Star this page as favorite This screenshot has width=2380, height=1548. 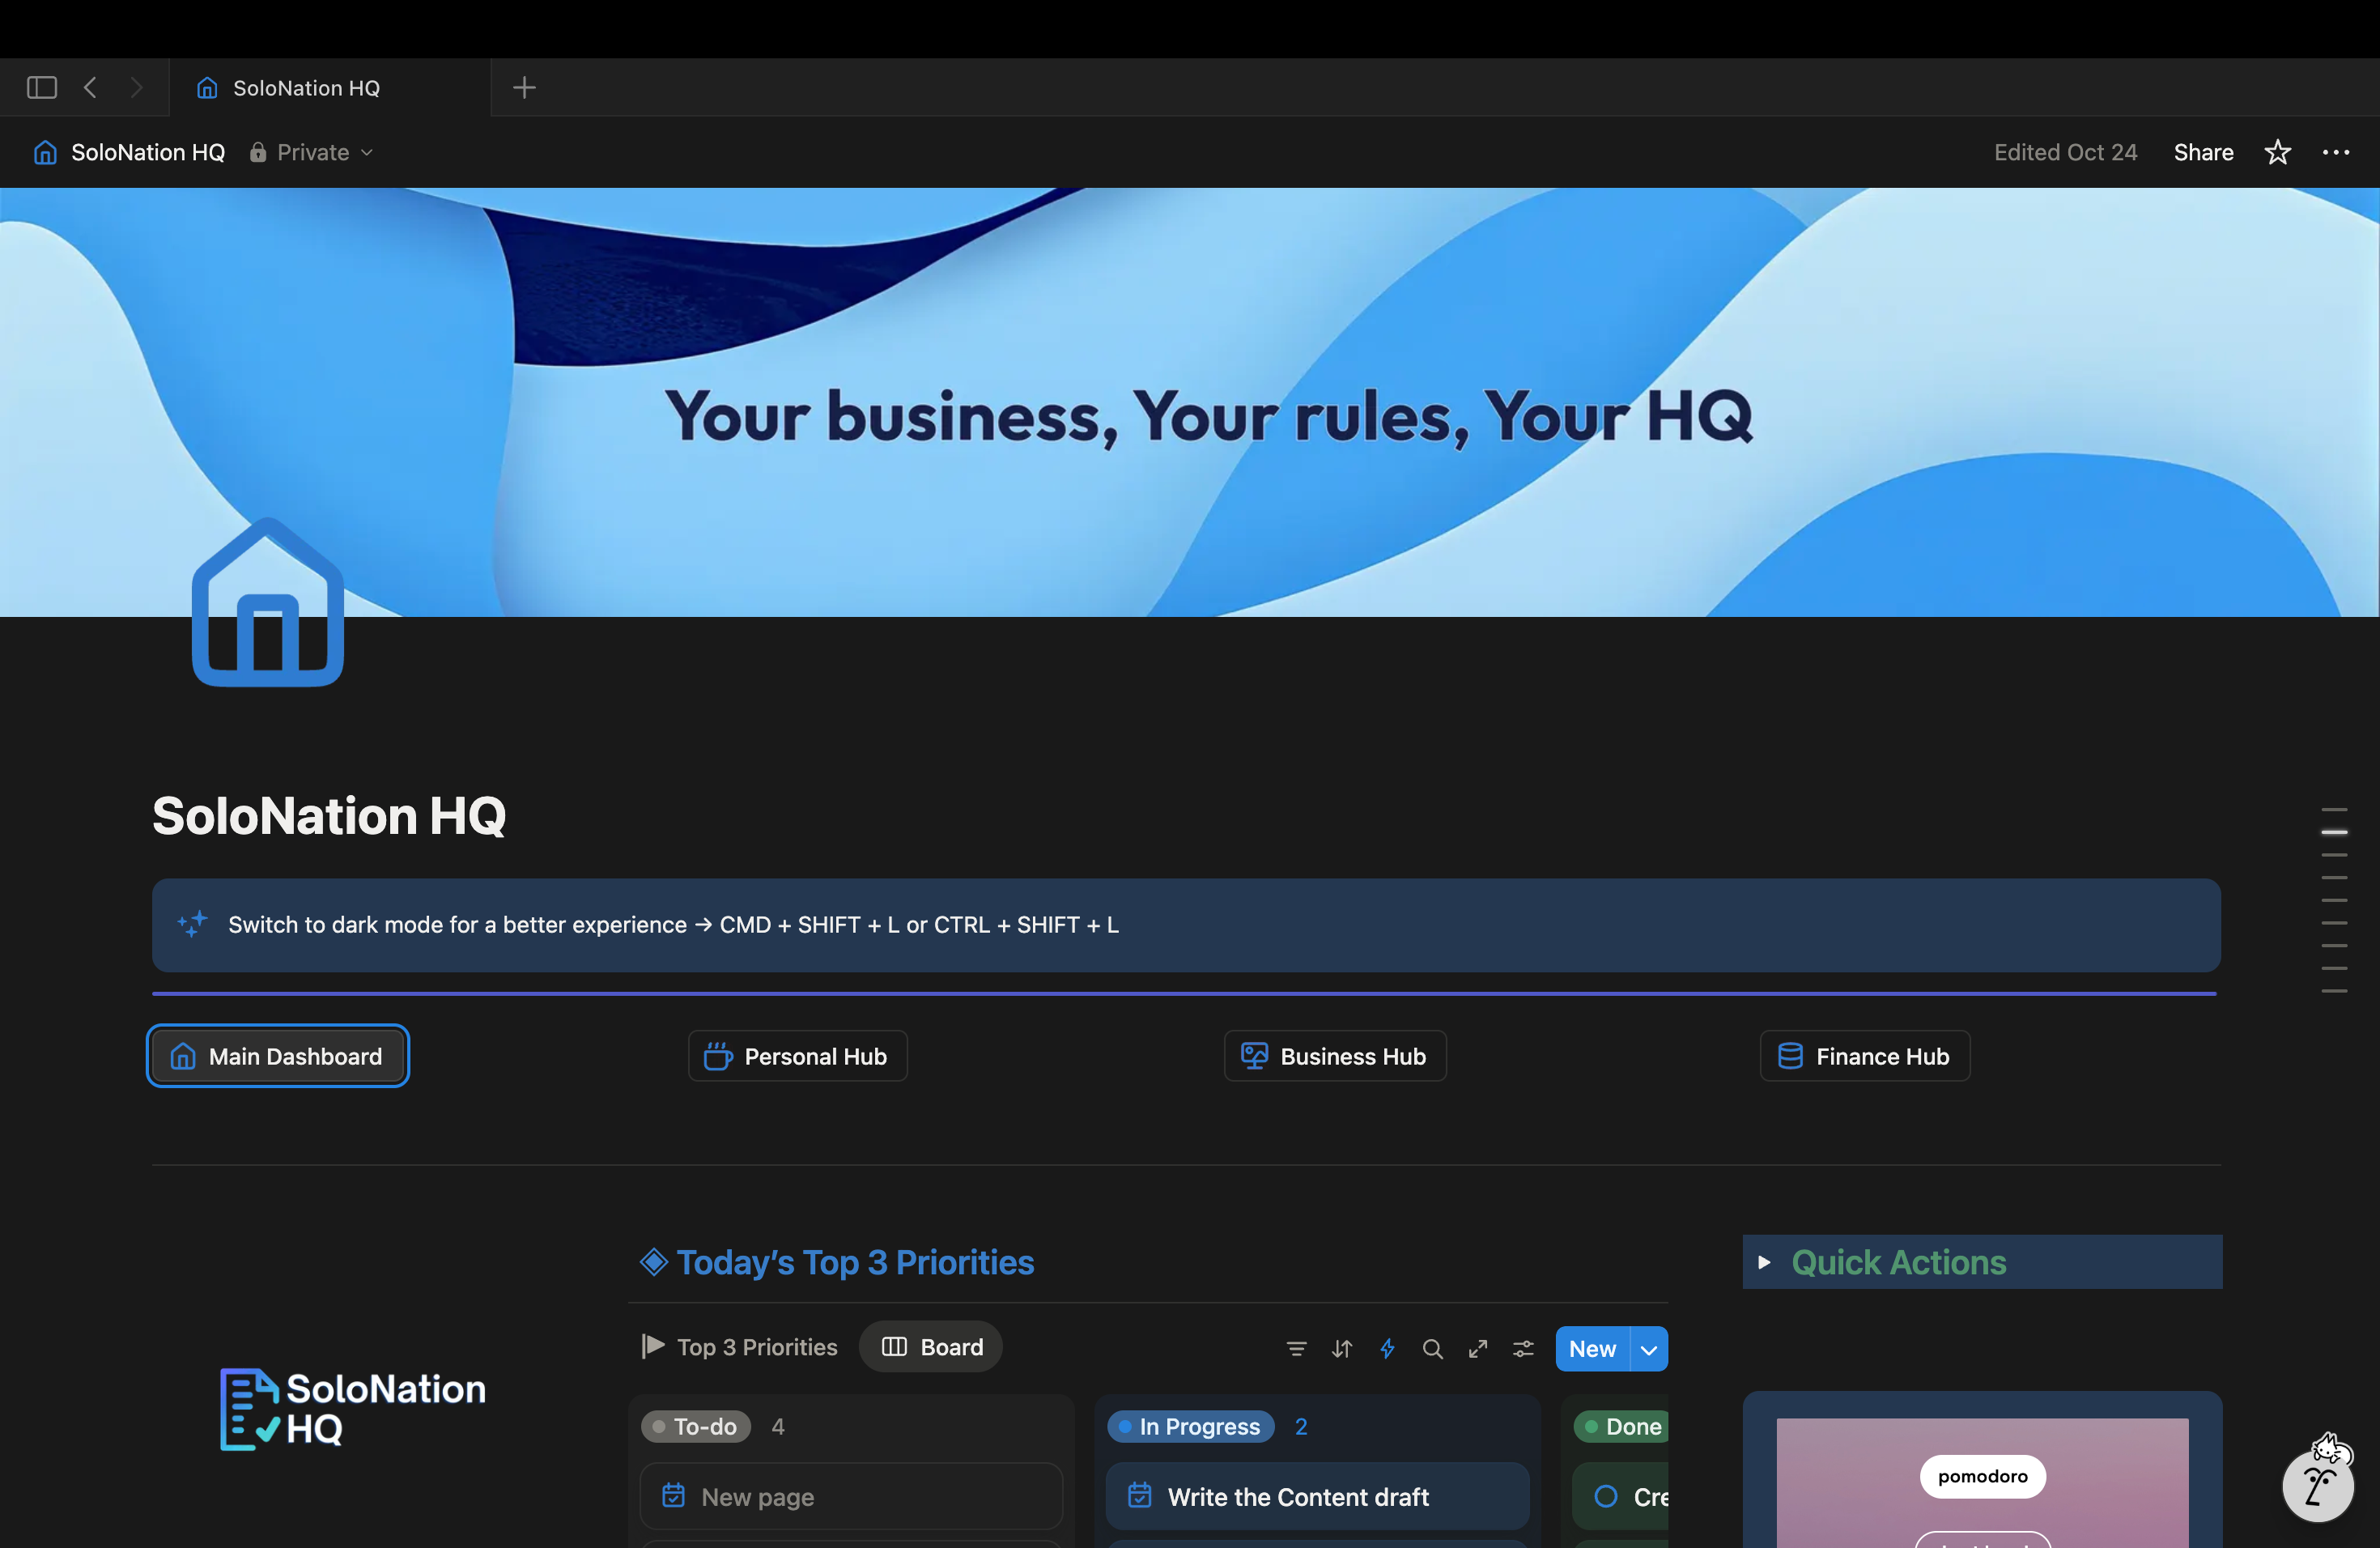pos(2277,152)
